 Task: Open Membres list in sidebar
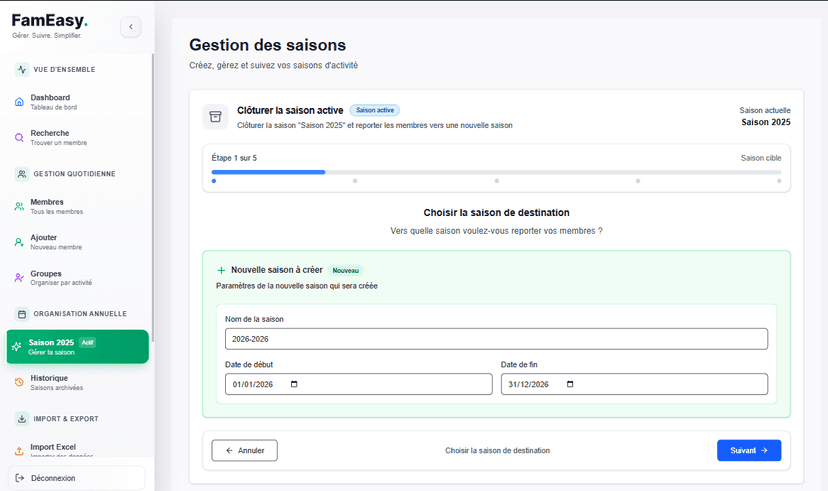(x=78, y=206)
